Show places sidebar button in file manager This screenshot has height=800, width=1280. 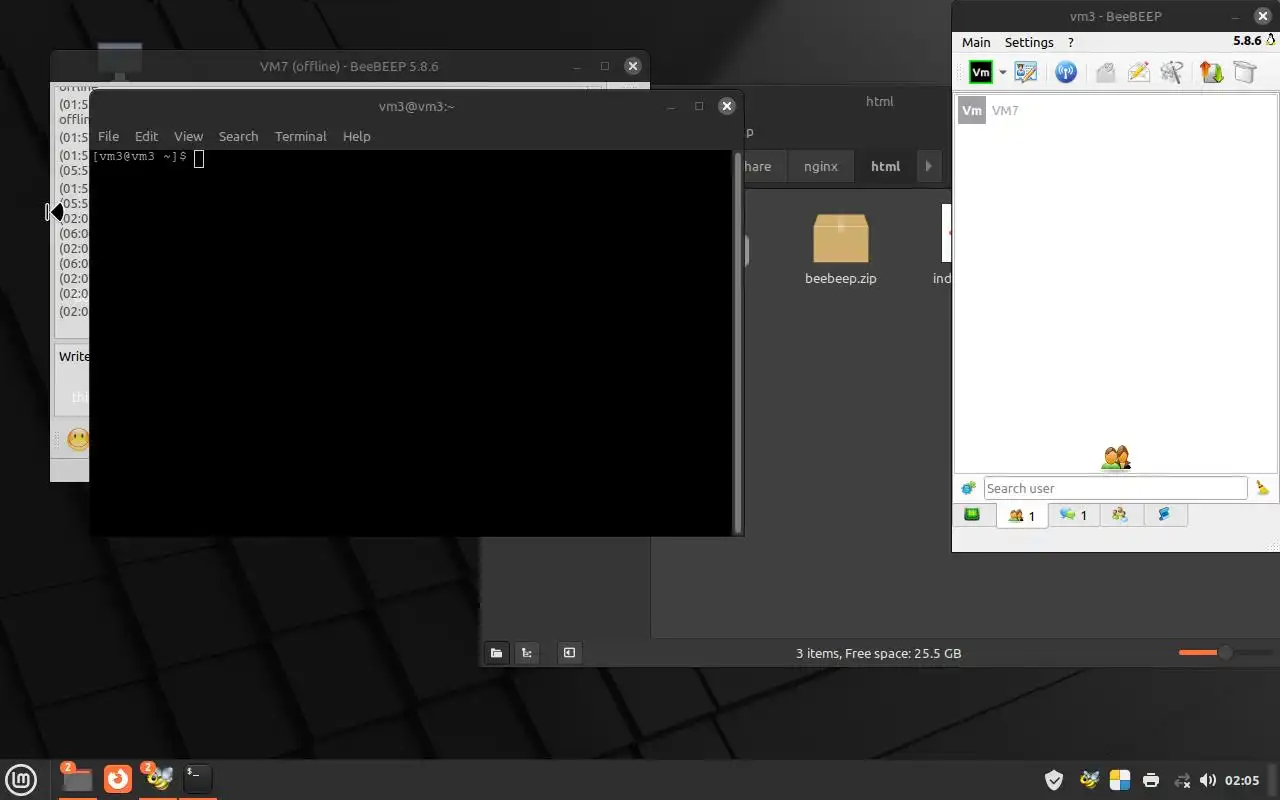[496, 653]
